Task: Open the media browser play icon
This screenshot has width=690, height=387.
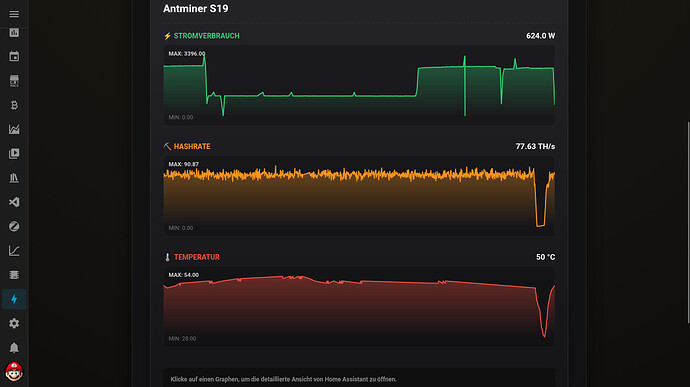Action: pyautogui.click(x=14, y=153)
